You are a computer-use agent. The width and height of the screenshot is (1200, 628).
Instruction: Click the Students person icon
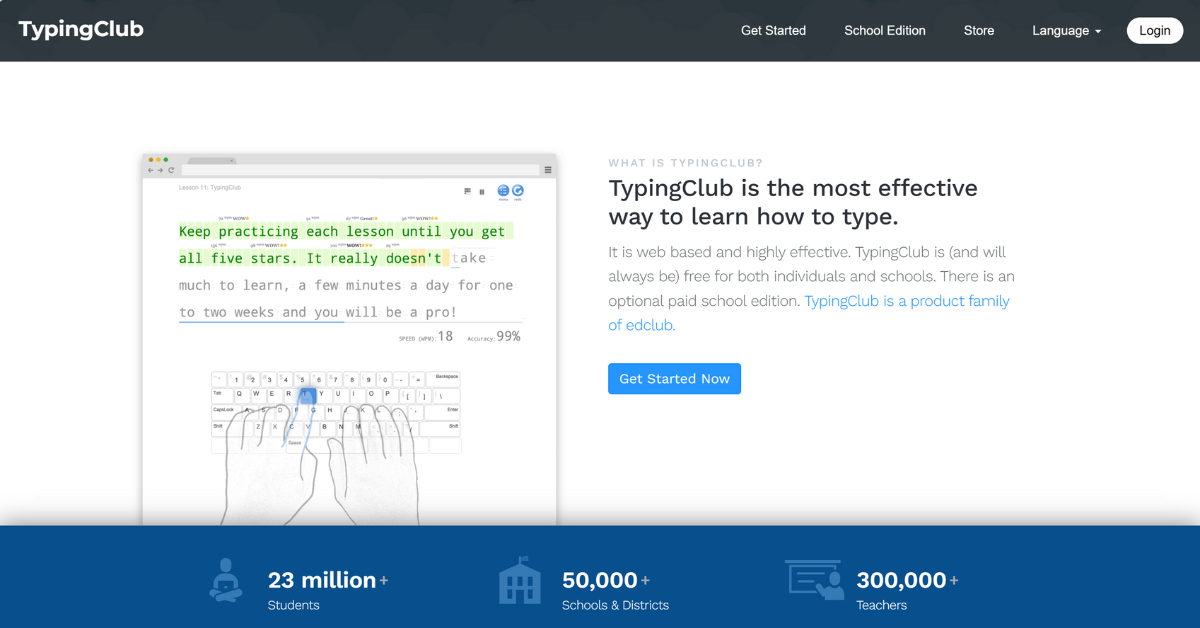click(x=226, y=580)
